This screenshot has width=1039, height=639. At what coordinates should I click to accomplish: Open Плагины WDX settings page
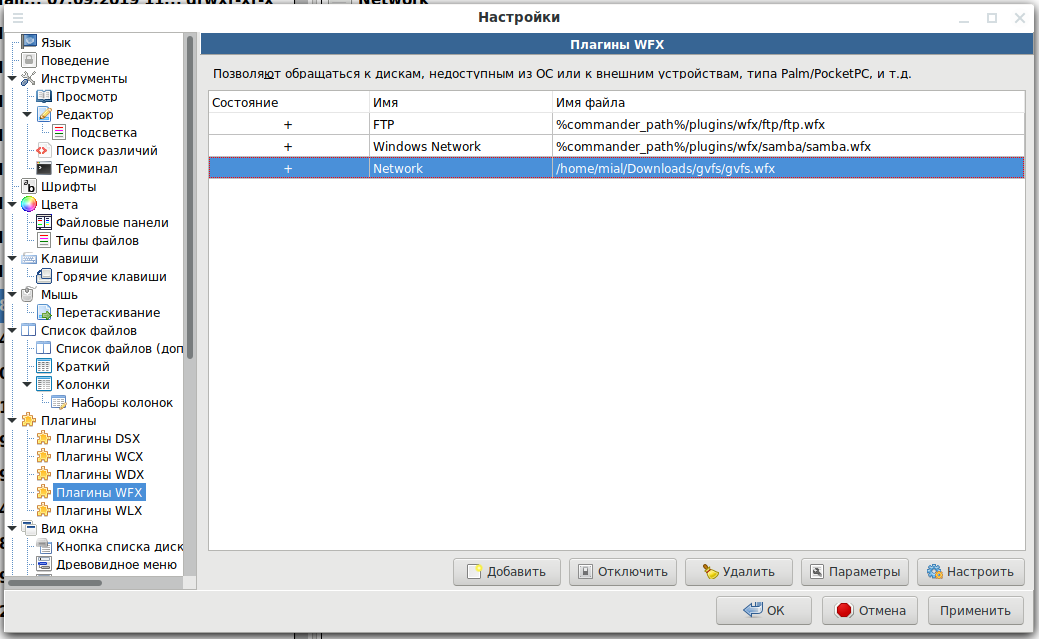[x=100, y=475]
